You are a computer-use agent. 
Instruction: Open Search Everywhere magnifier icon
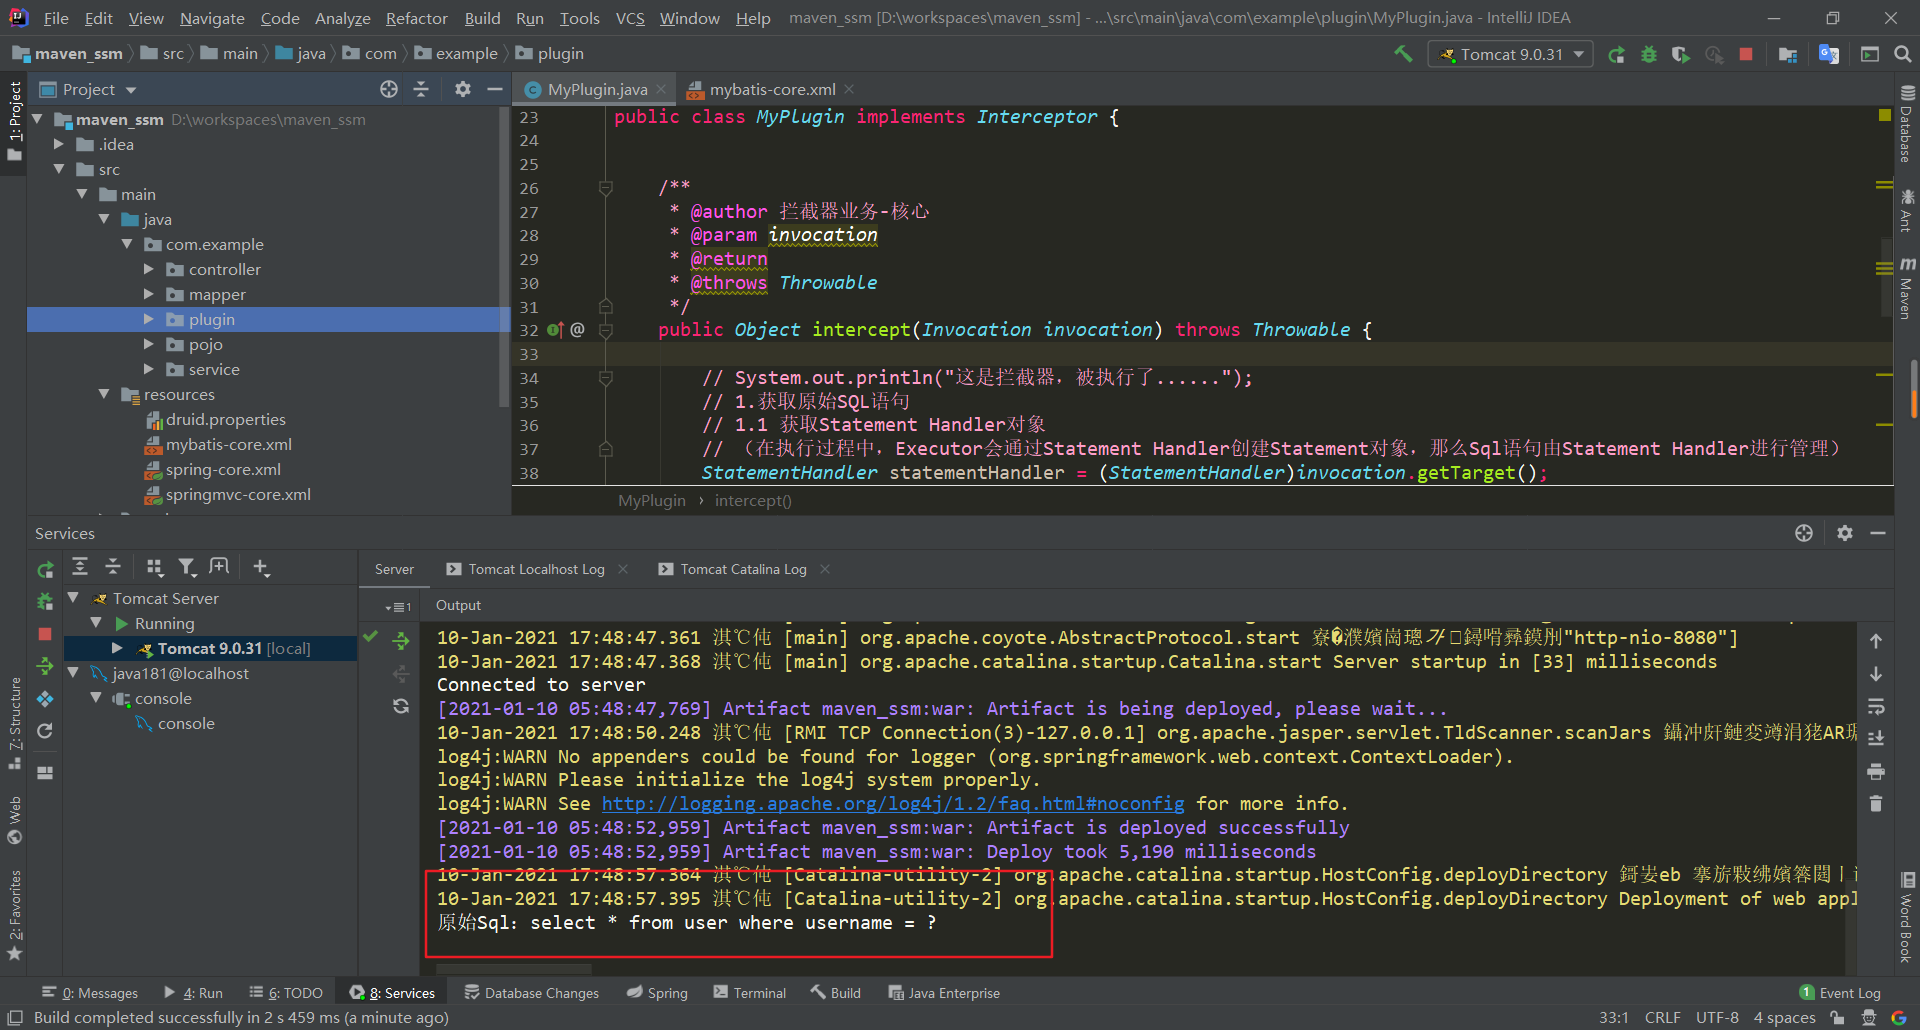tap(1902, 55)
